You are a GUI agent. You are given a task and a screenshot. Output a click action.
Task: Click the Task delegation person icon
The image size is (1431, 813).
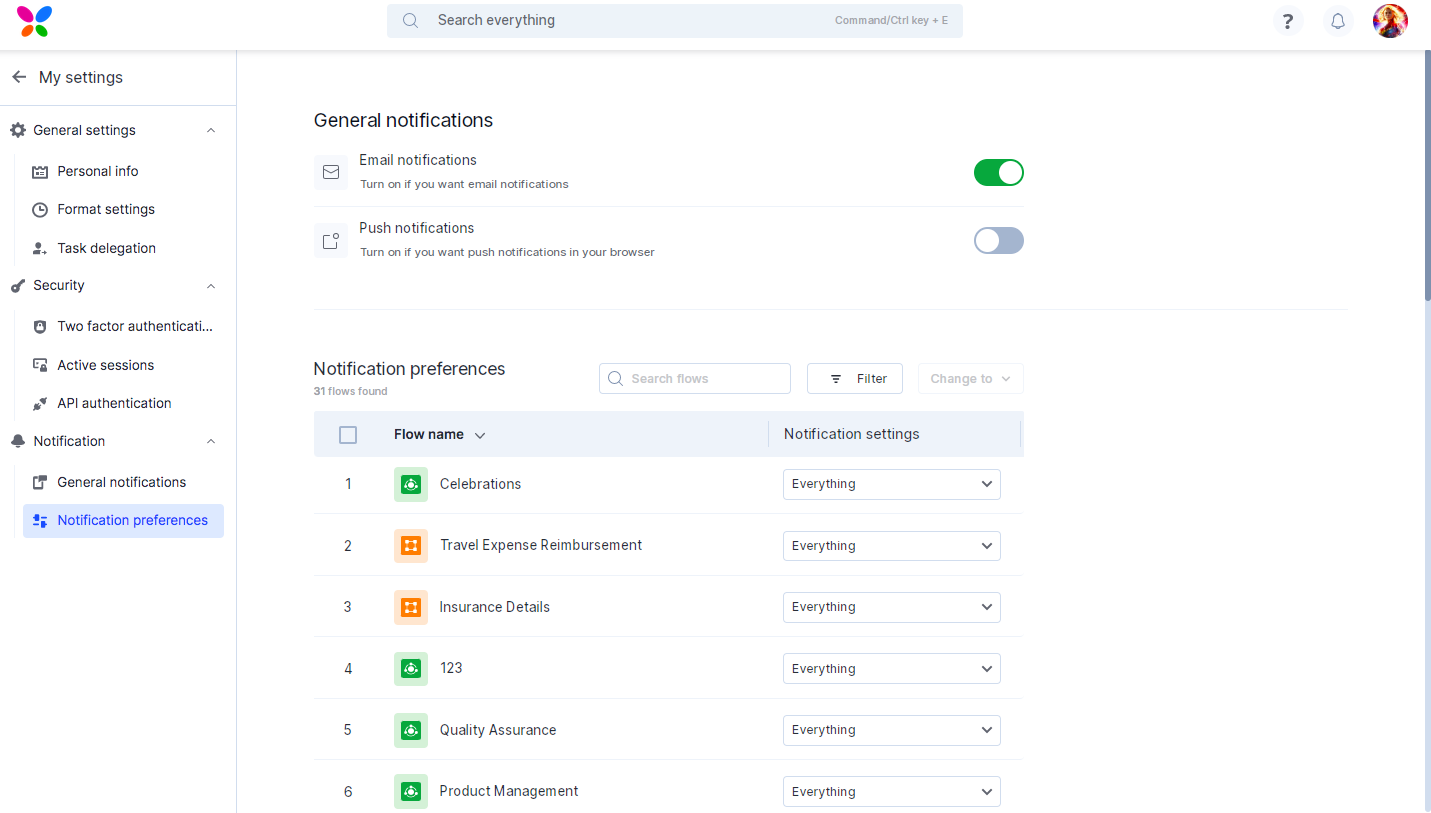pos(40,248)
